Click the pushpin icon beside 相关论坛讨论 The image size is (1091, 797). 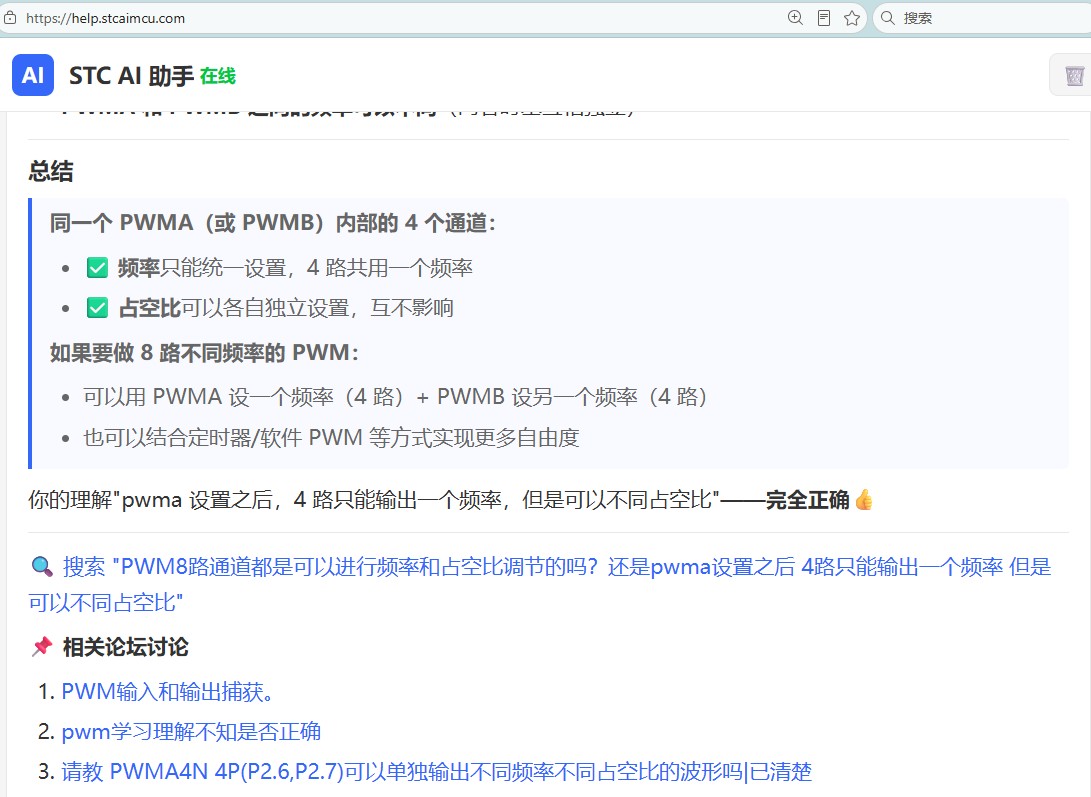click(x=42, y=647)
